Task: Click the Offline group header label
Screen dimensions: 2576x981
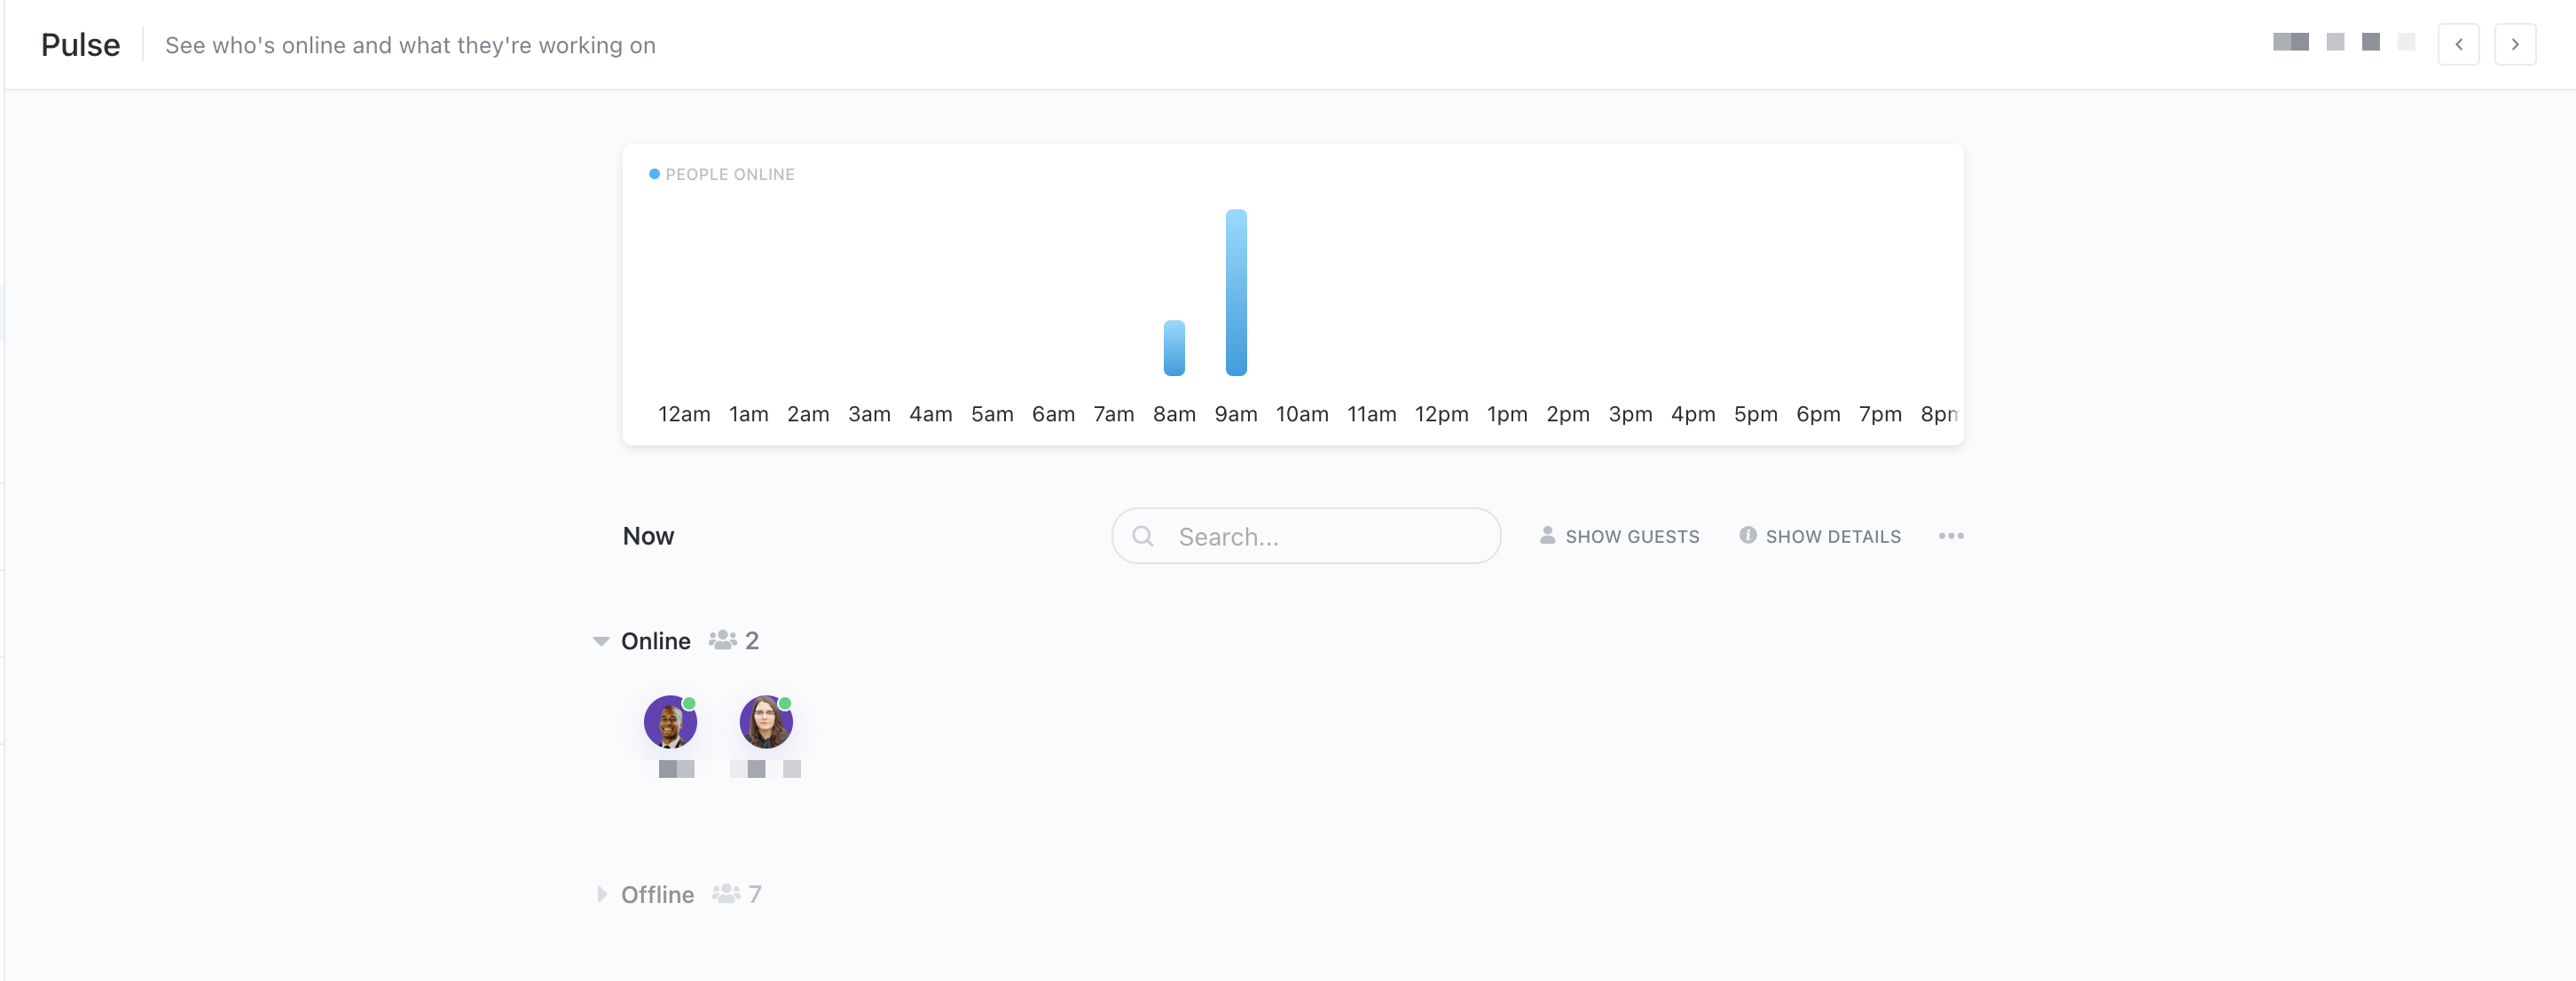Action: point(657,894)
